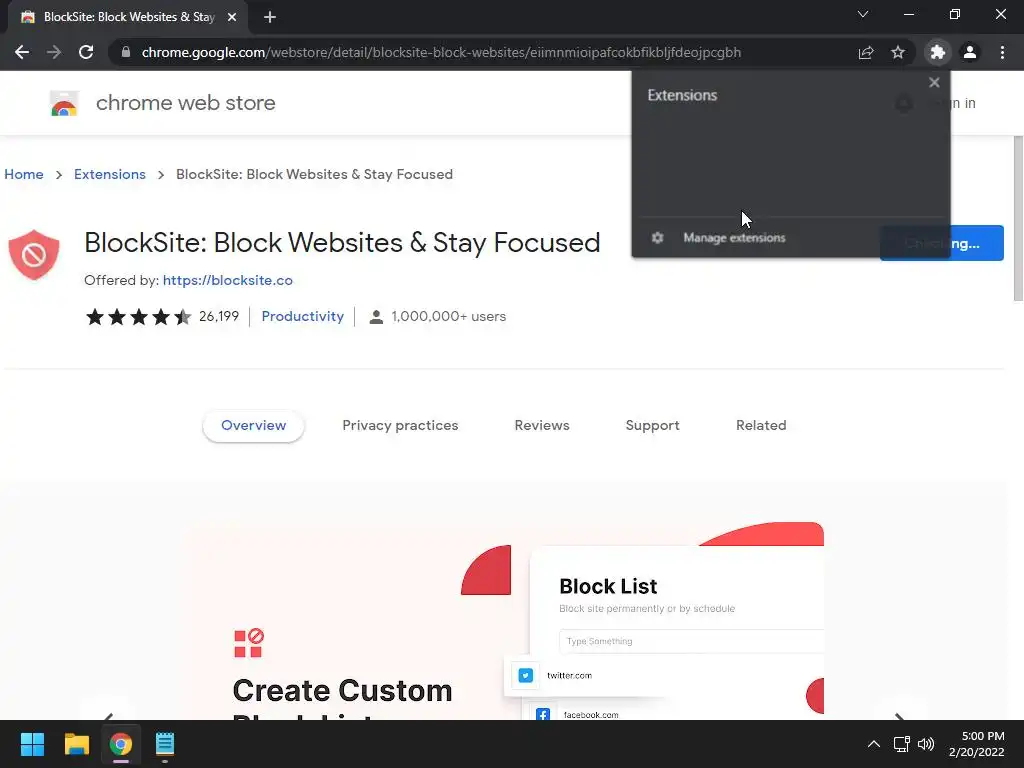Open the Chrome profile icon
The image size is (1024, 768).
(970, 52)
